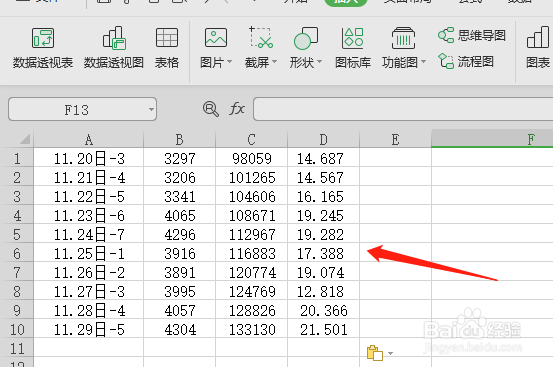Select row 10 header
The width and height of the screenshot is (553, 367).
click(17, 330)
